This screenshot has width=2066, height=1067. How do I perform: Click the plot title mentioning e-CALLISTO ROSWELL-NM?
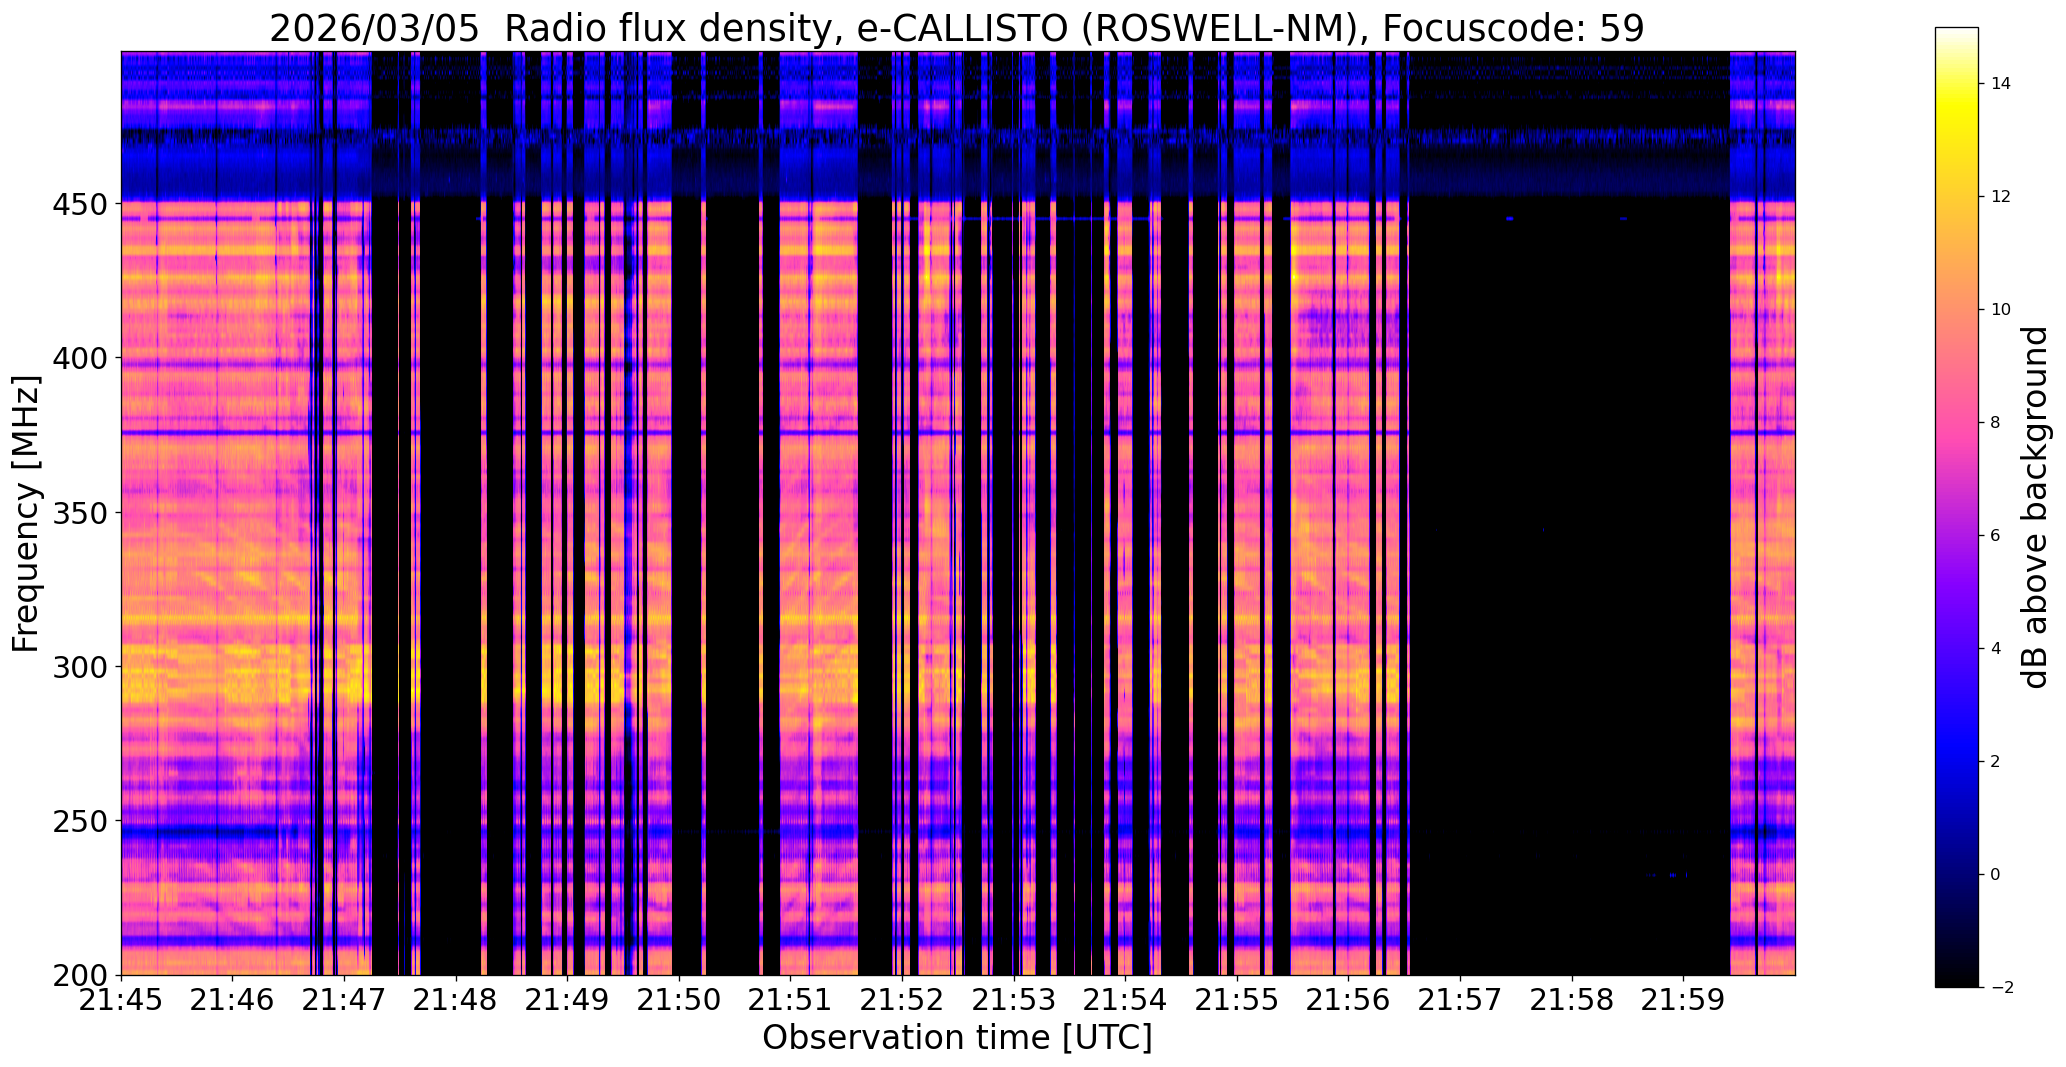[957, 29]
